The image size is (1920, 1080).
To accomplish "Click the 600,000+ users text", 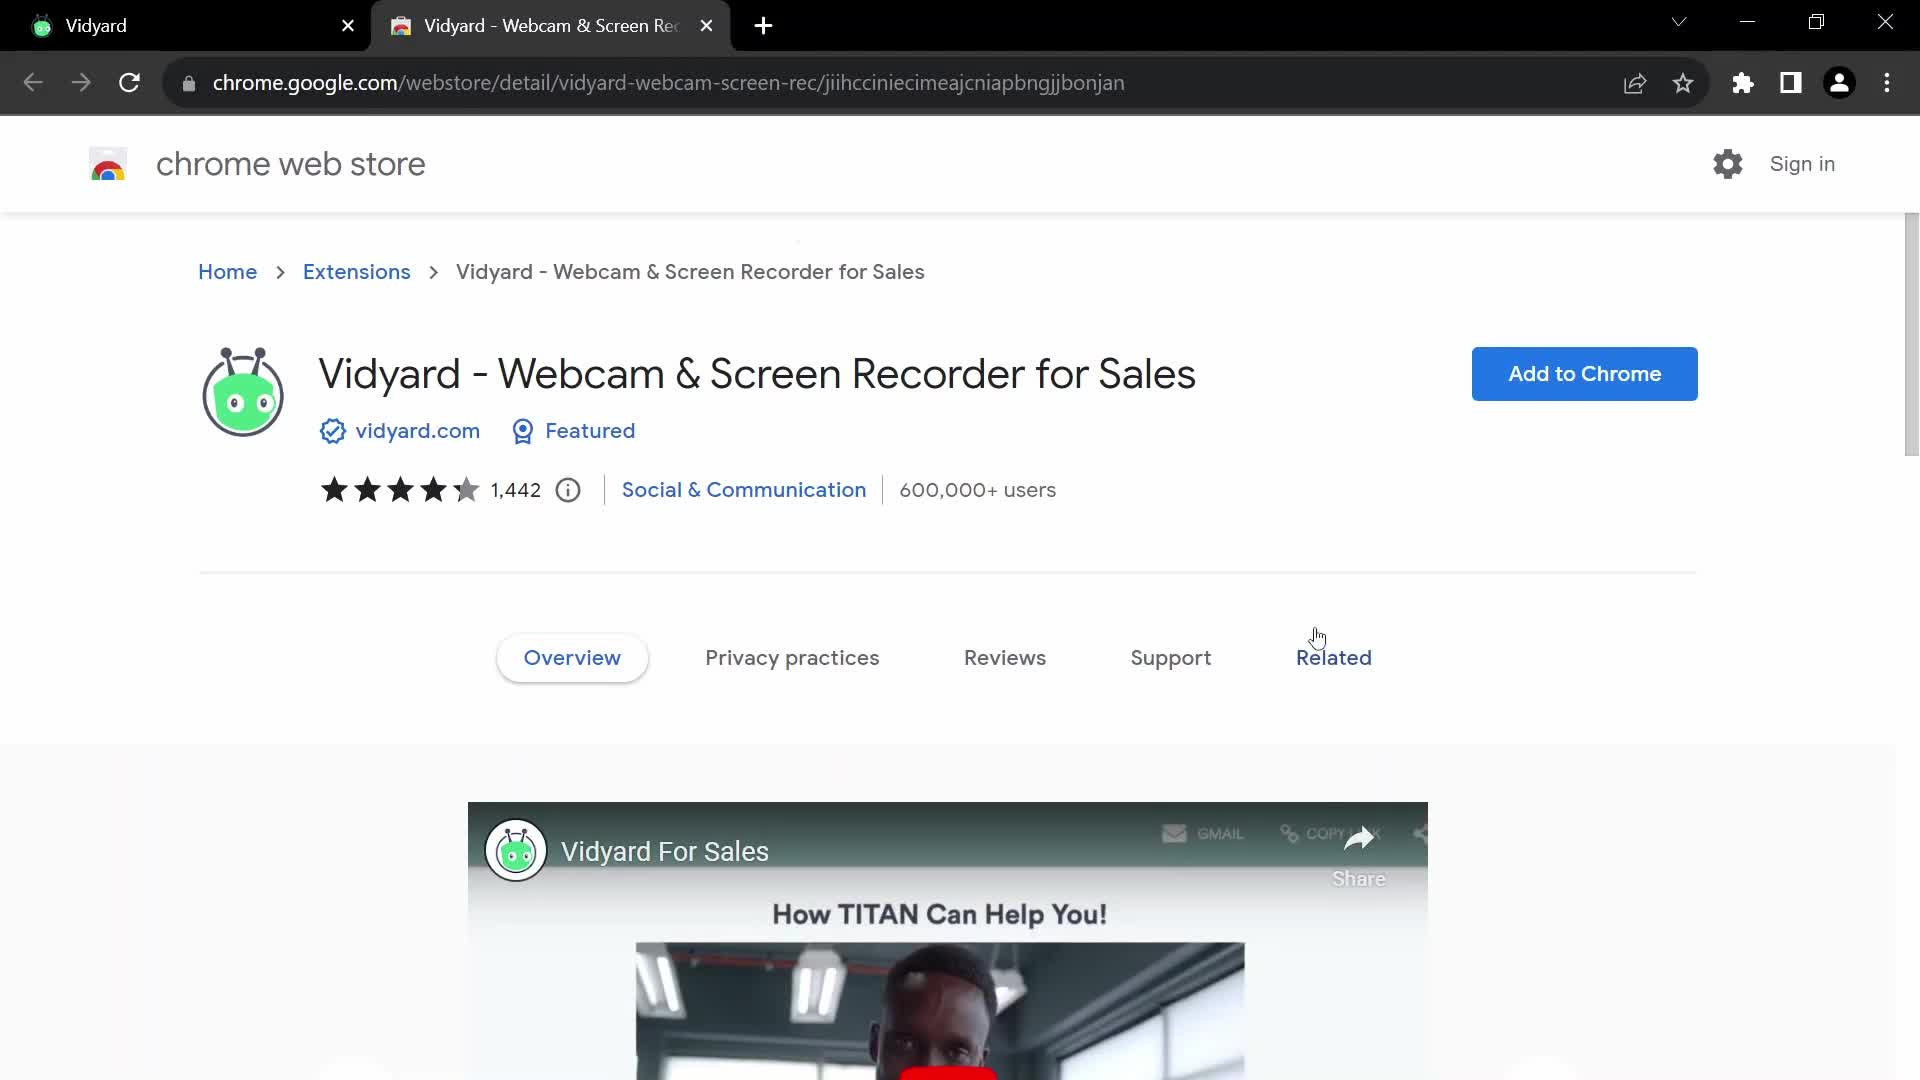I will click(977, 490).
